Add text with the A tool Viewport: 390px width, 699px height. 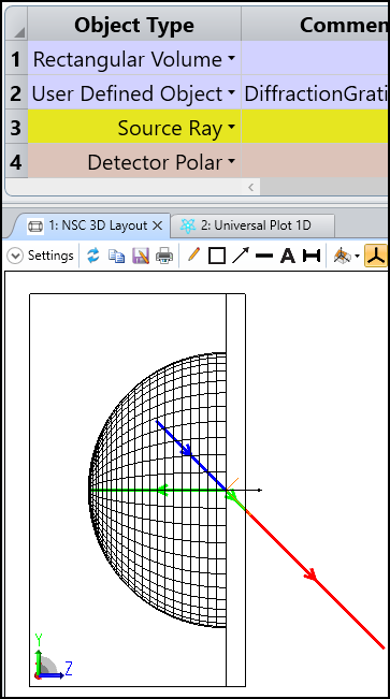click(288, 256)
